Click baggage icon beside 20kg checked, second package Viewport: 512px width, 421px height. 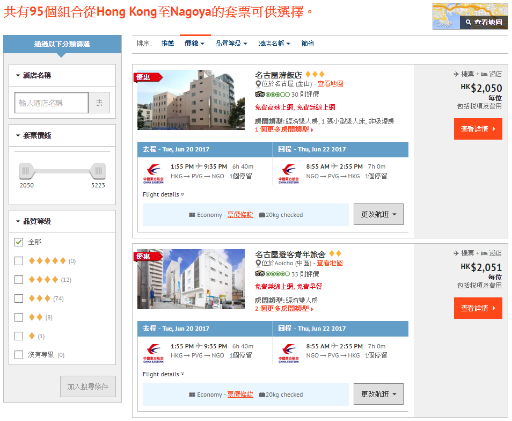tap(262, 395)
